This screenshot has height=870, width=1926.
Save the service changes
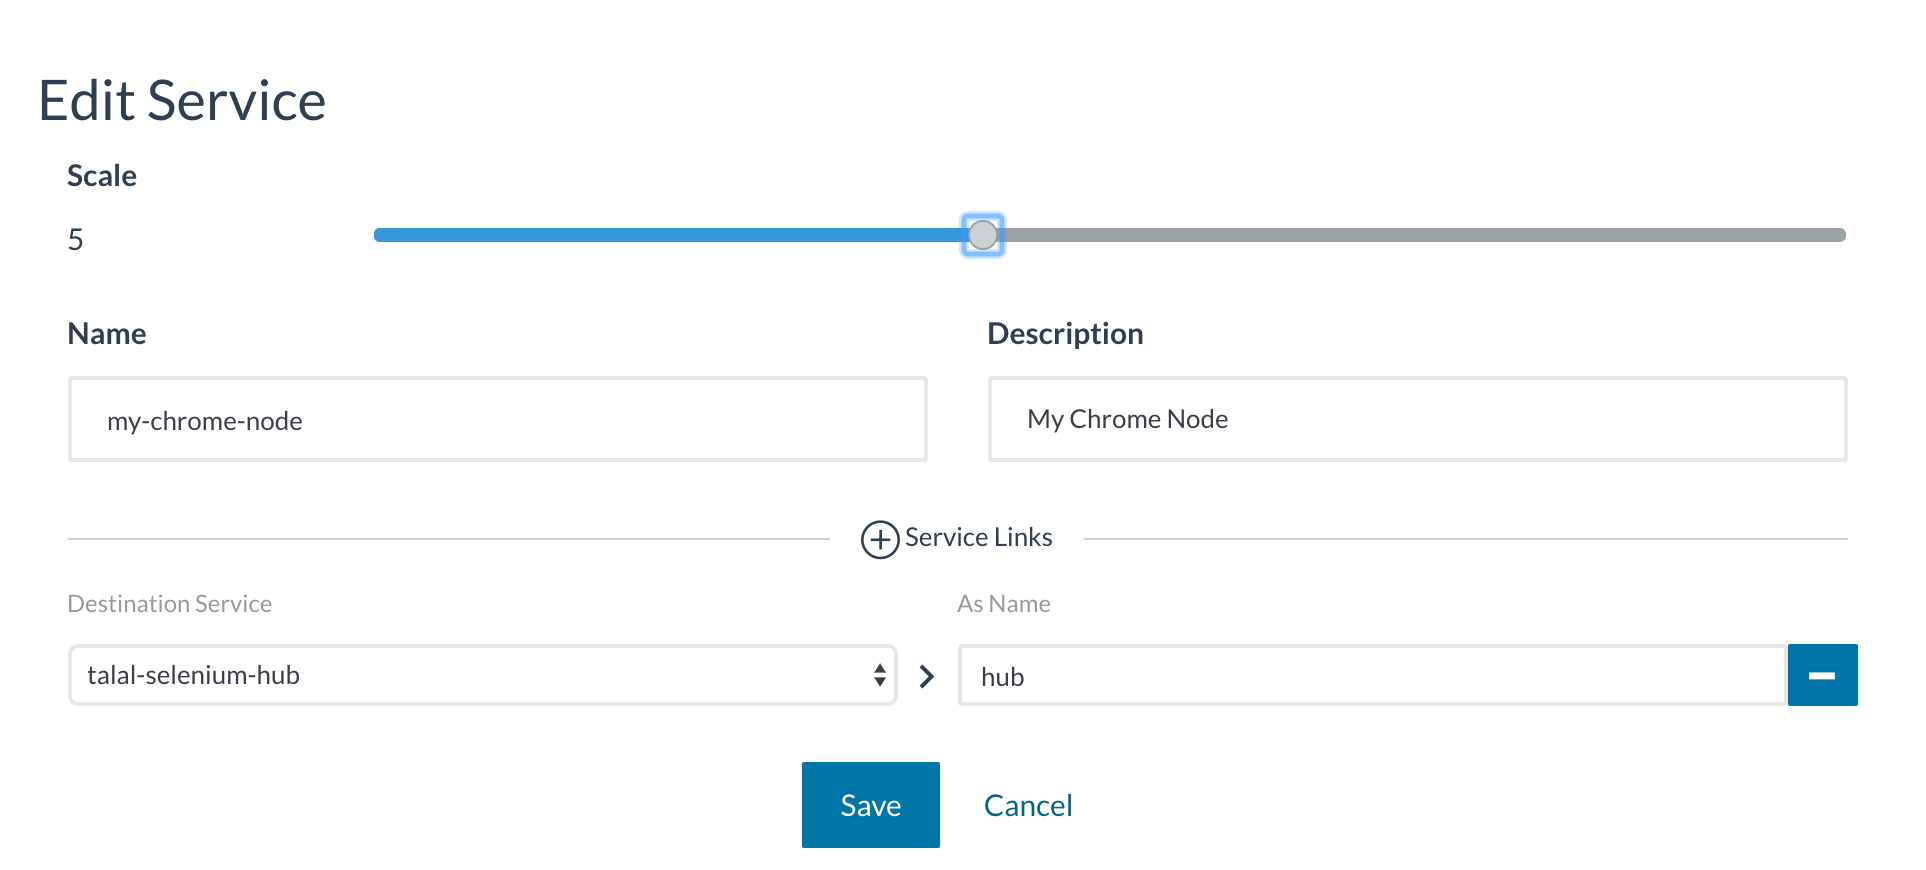pos(870,805)
